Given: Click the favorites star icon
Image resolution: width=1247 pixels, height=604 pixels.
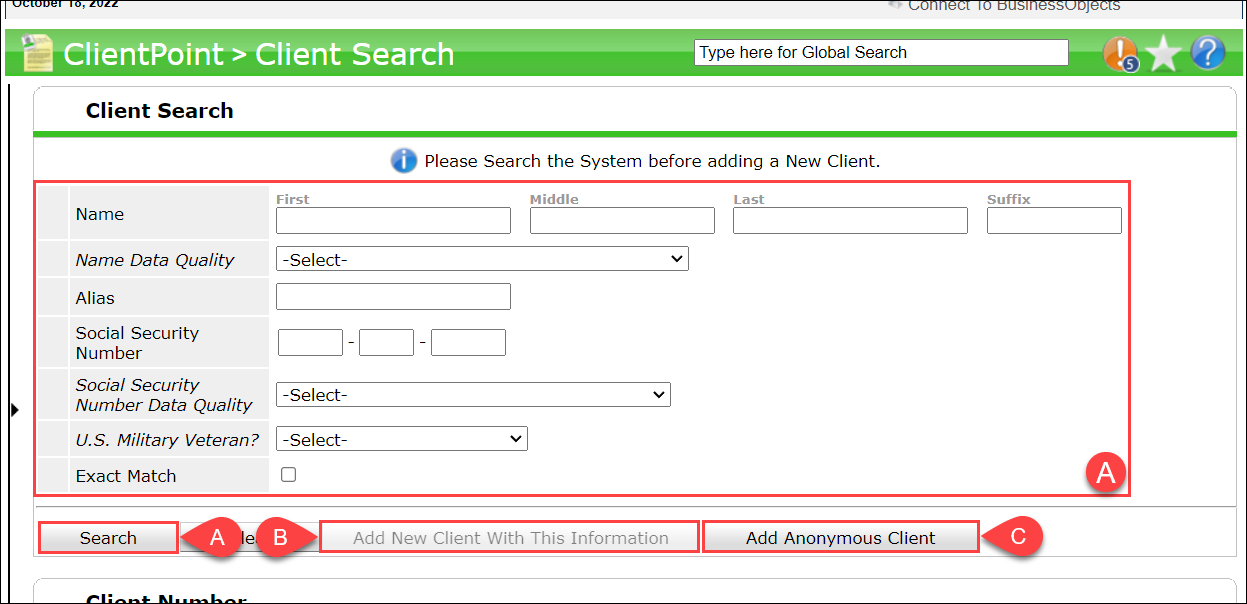Looking at the screenshot, I should point(1165,53).
